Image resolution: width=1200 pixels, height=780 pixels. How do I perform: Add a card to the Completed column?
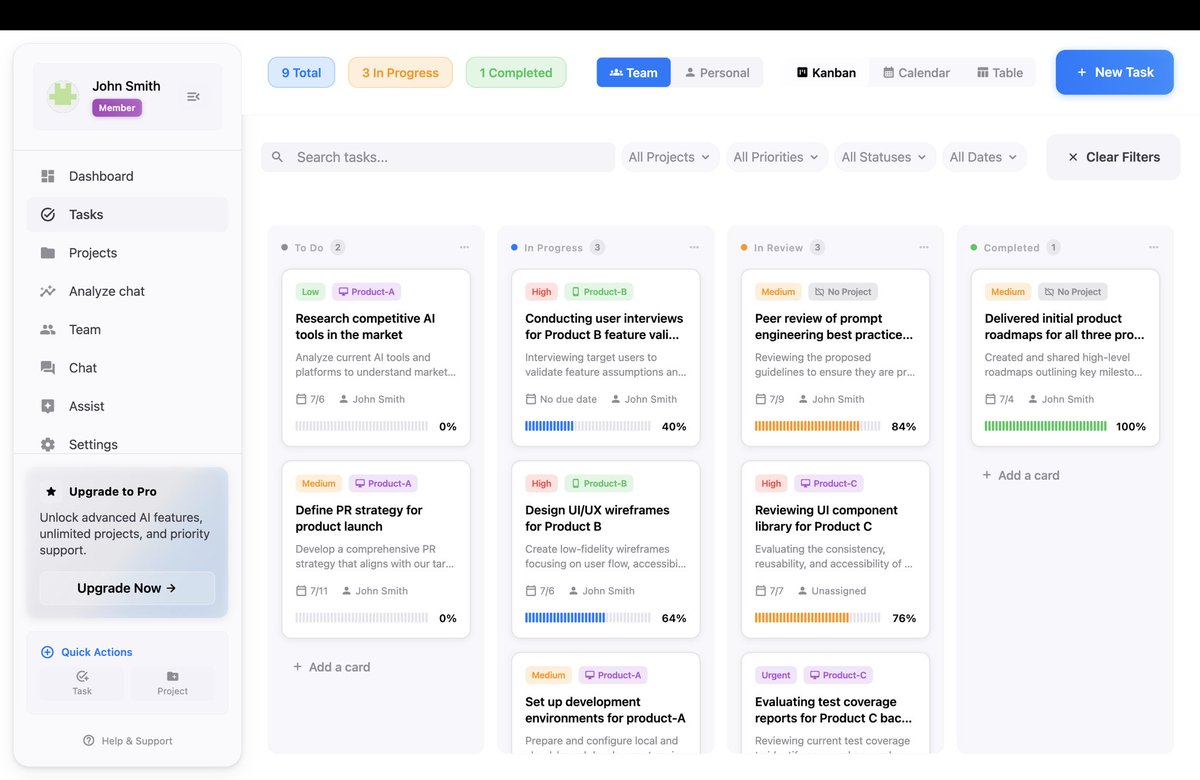(1021, 475)
